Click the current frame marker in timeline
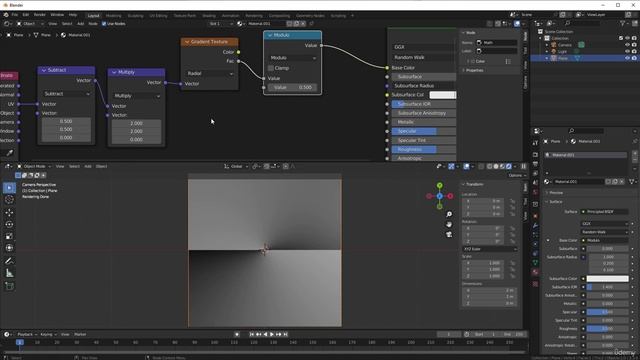 click(x=20, y=342)
